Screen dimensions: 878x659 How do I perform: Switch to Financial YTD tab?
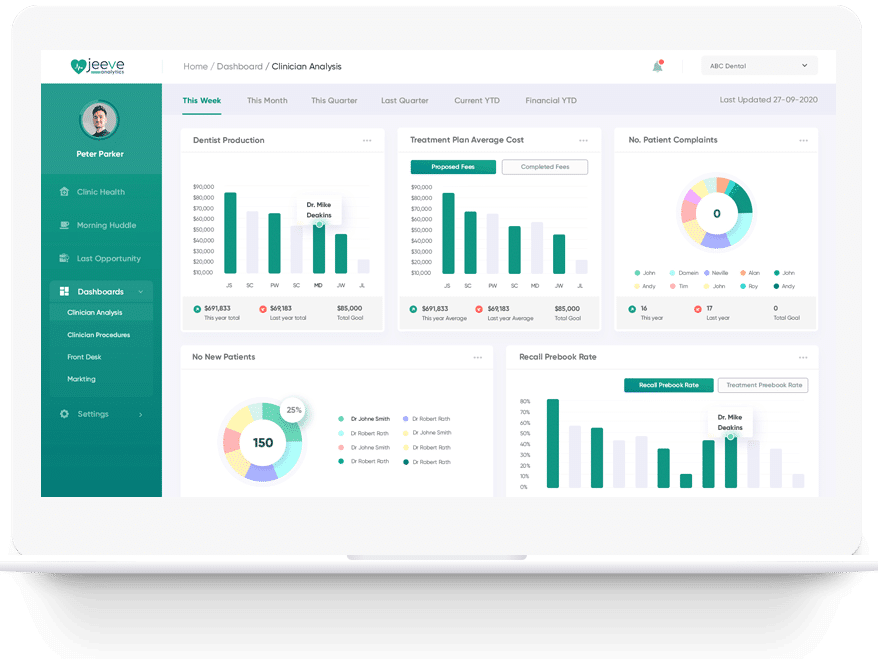coord(551,101)
